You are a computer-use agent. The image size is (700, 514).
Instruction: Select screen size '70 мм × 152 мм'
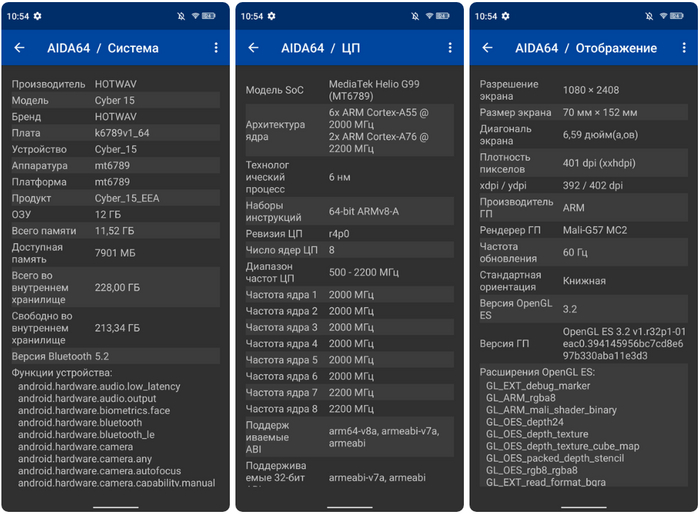pos(600,113)
